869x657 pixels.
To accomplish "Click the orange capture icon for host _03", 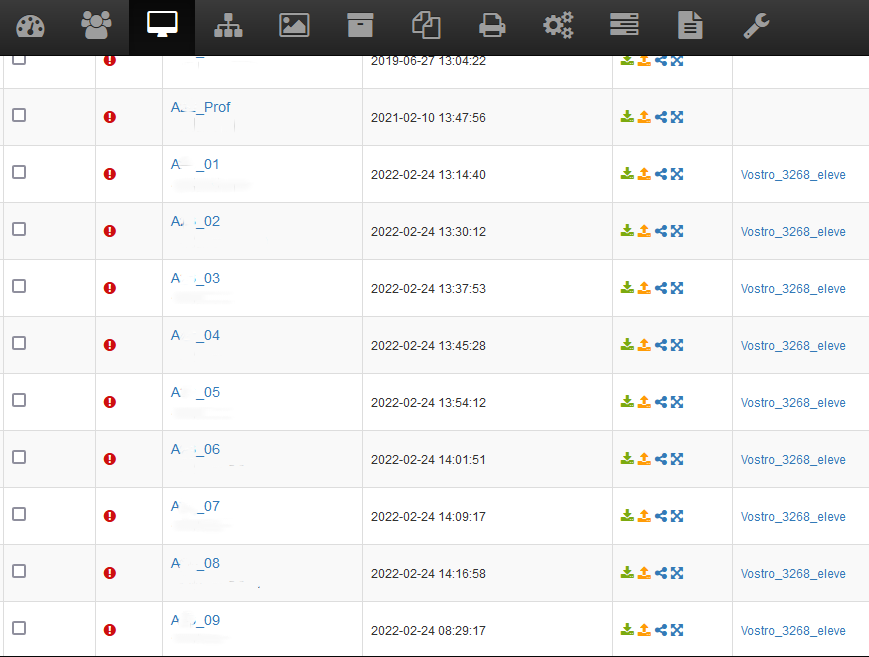I will 644,288.
